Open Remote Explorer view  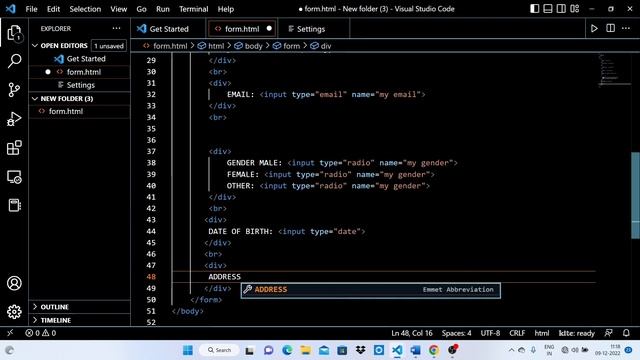[14, 177]
